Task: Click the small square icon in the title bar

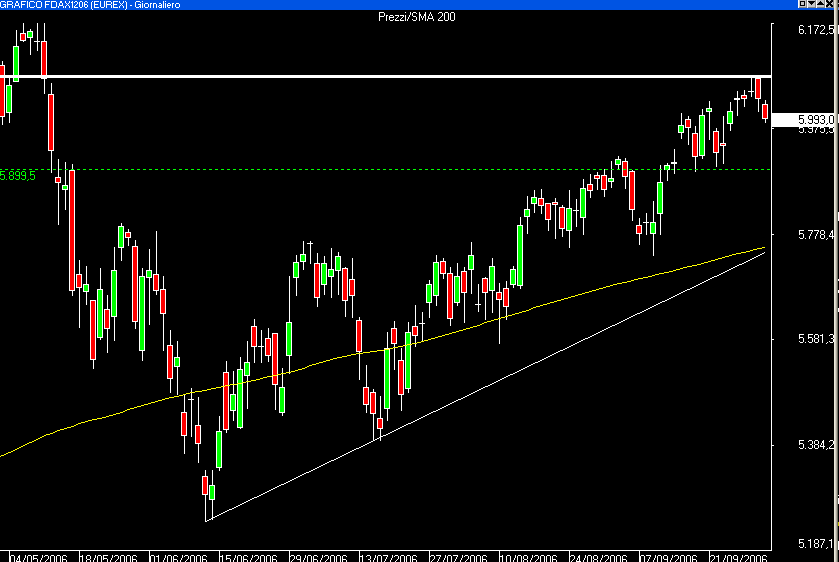Action: tap(802, 4)
